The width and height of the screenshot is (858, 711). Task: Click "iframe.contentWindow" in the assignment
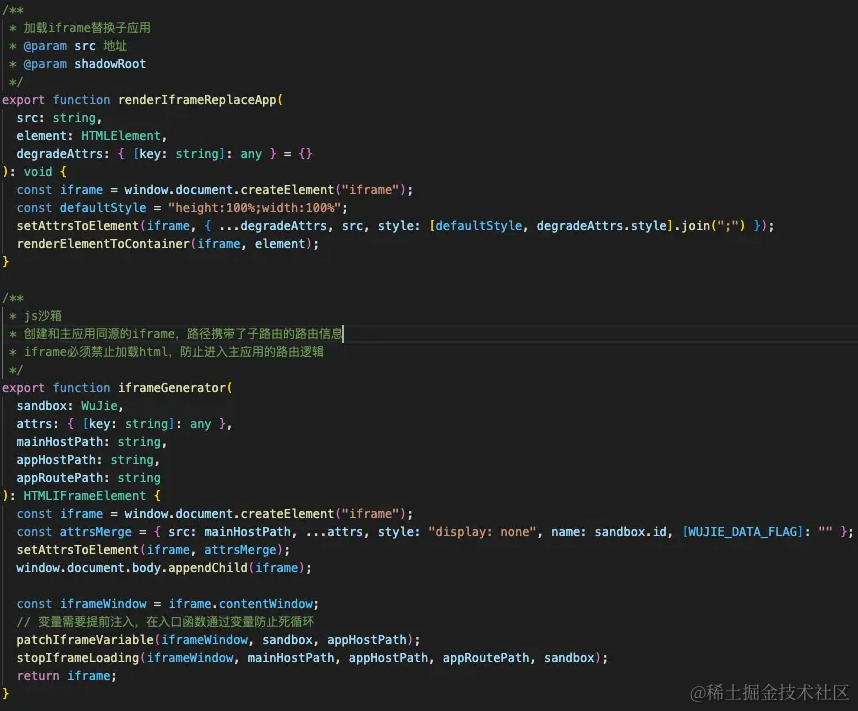tap(241, 604)
